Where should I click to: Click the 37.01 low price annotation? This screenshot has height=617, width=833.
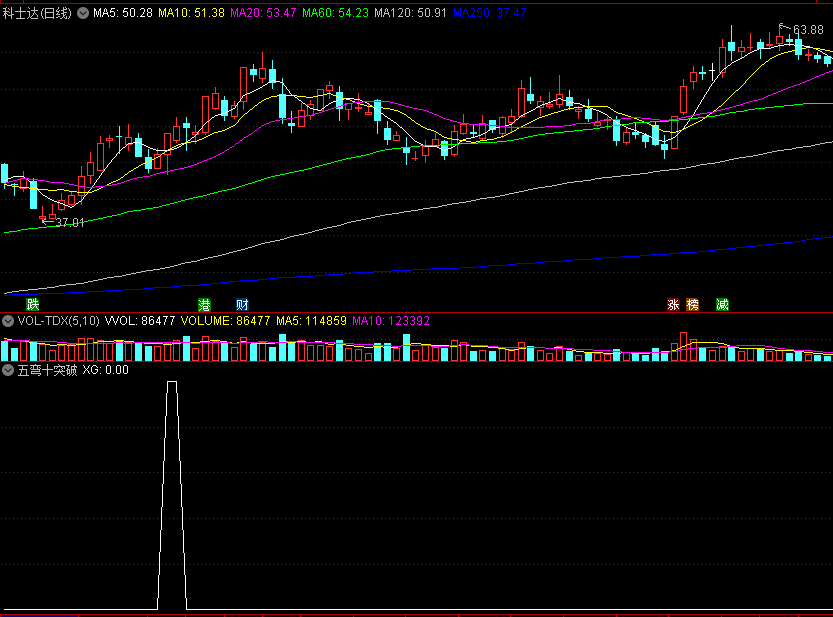[x=70, y=223]
